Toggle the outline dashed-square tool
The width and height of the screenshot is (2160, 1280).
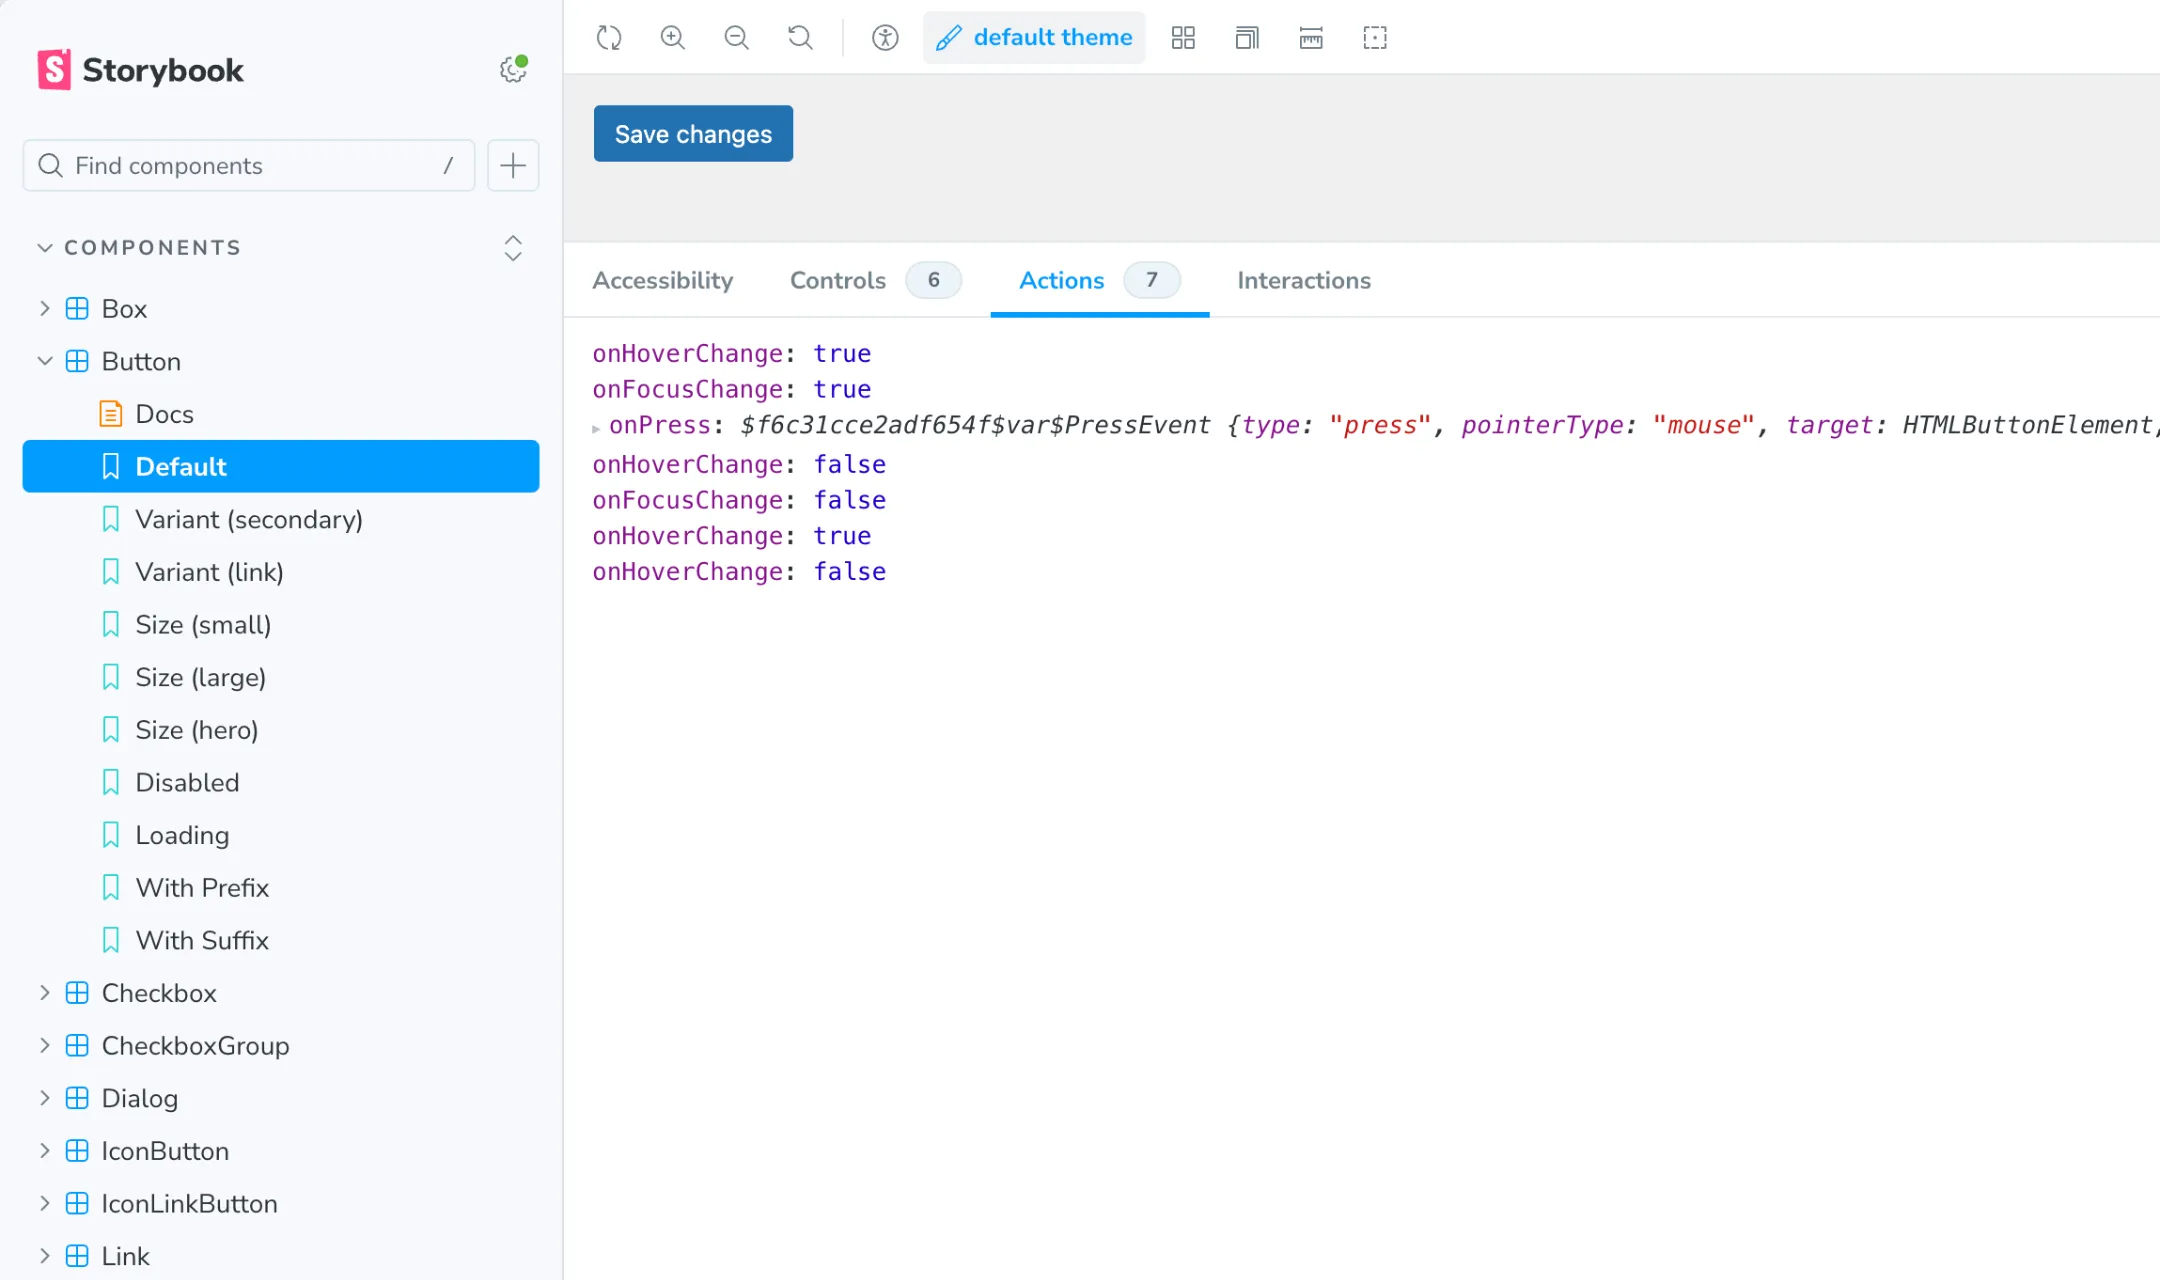[1375, 38]
